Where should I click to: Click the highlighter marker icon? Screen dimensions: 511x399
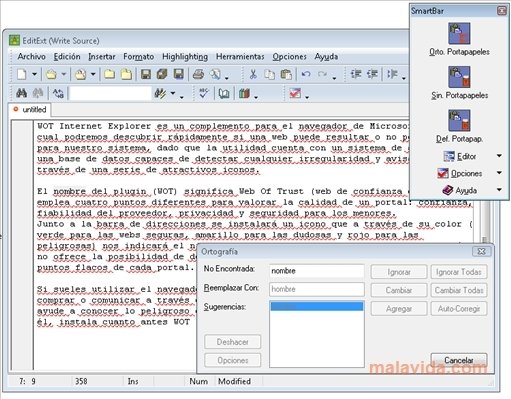tap(160, 93)
